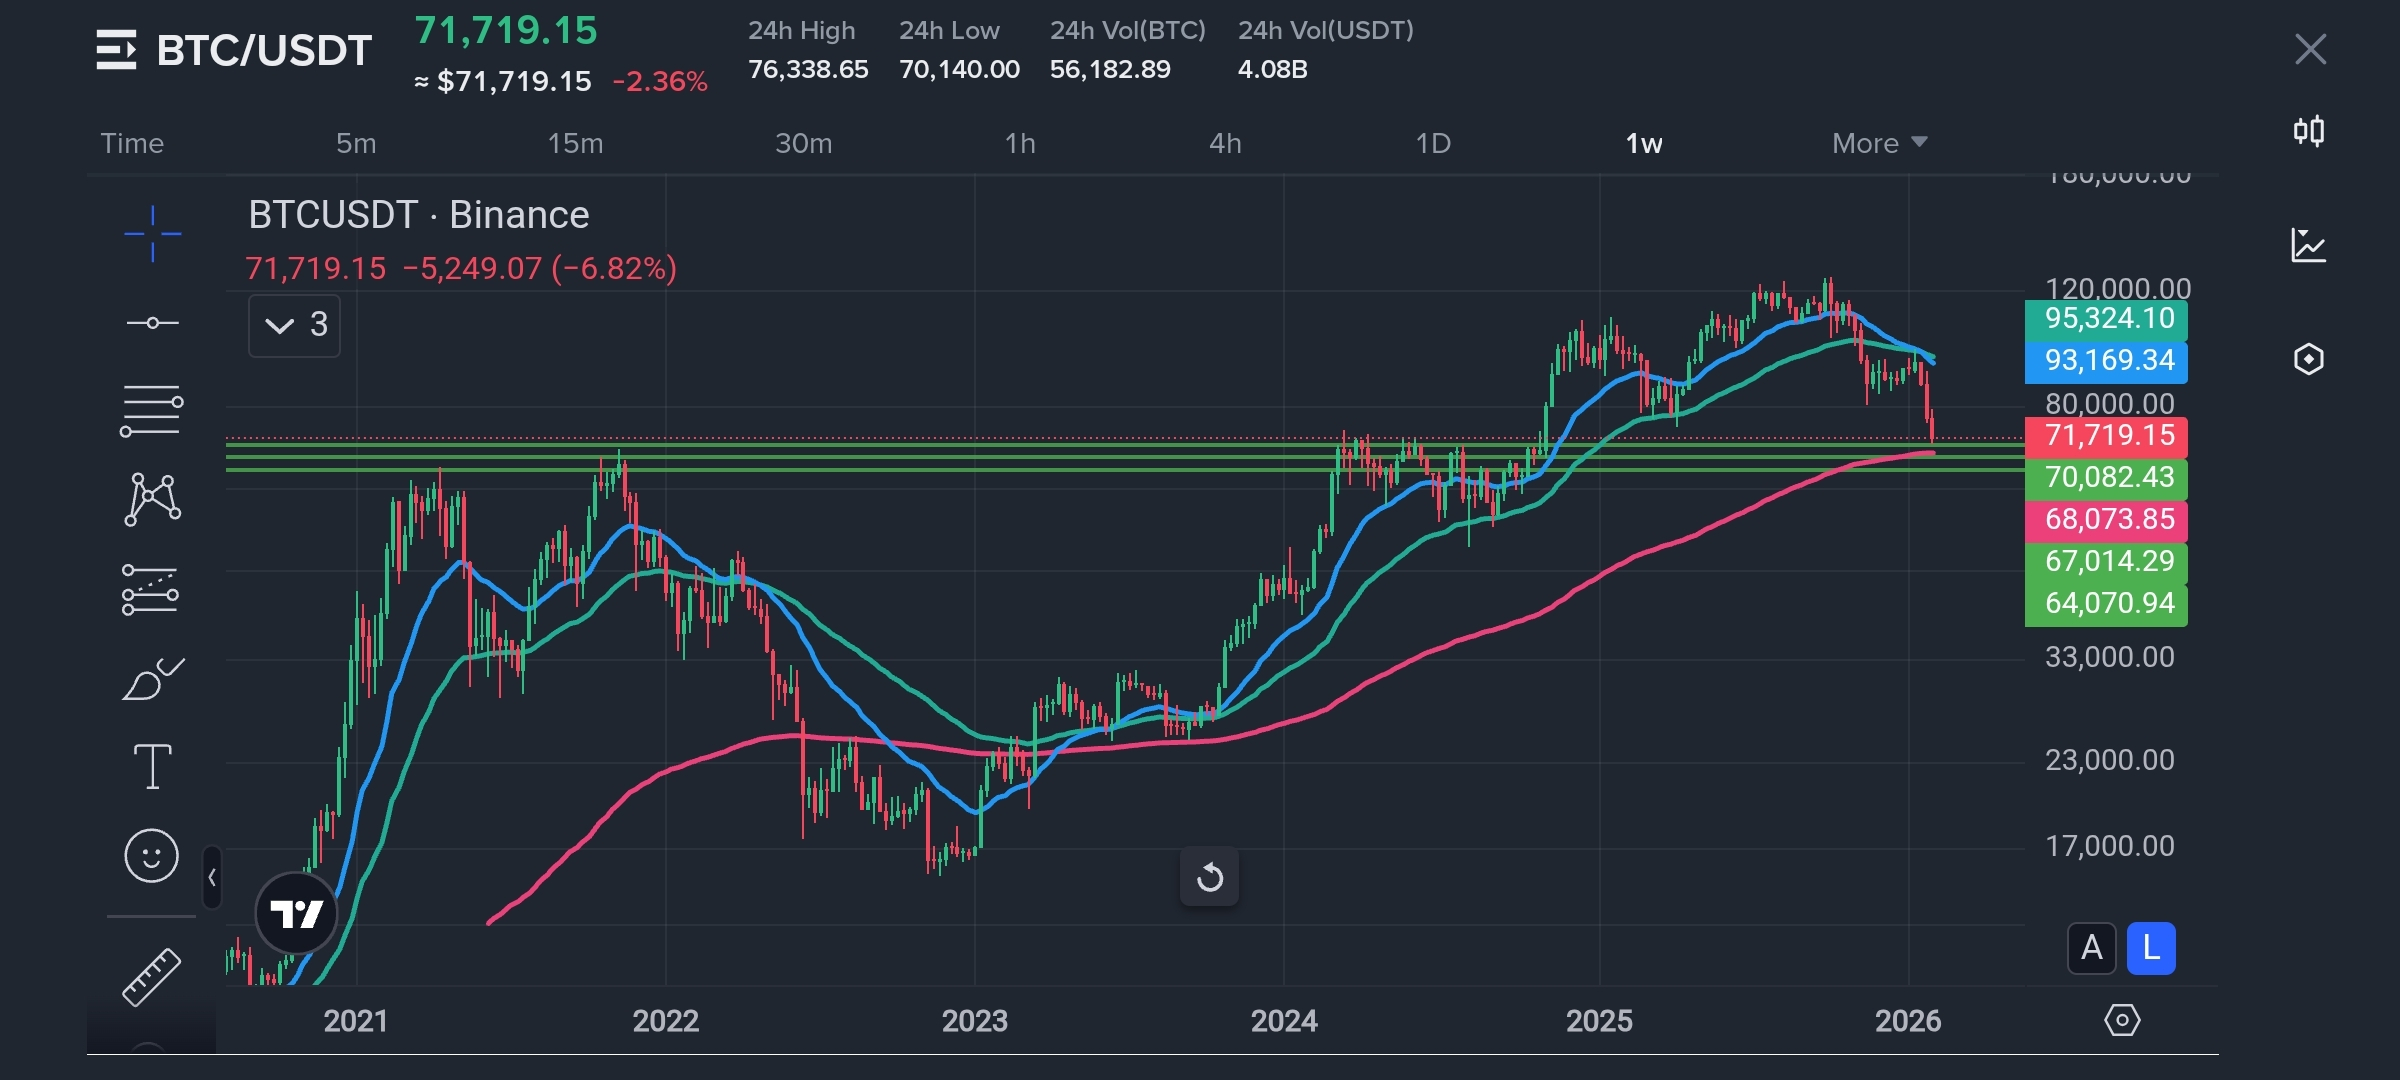Image resolution: width=2400 pixels, height=1080 pixels.
Task: Switch to the 1D timeframe tab
Action: [x=1432, y=143]
